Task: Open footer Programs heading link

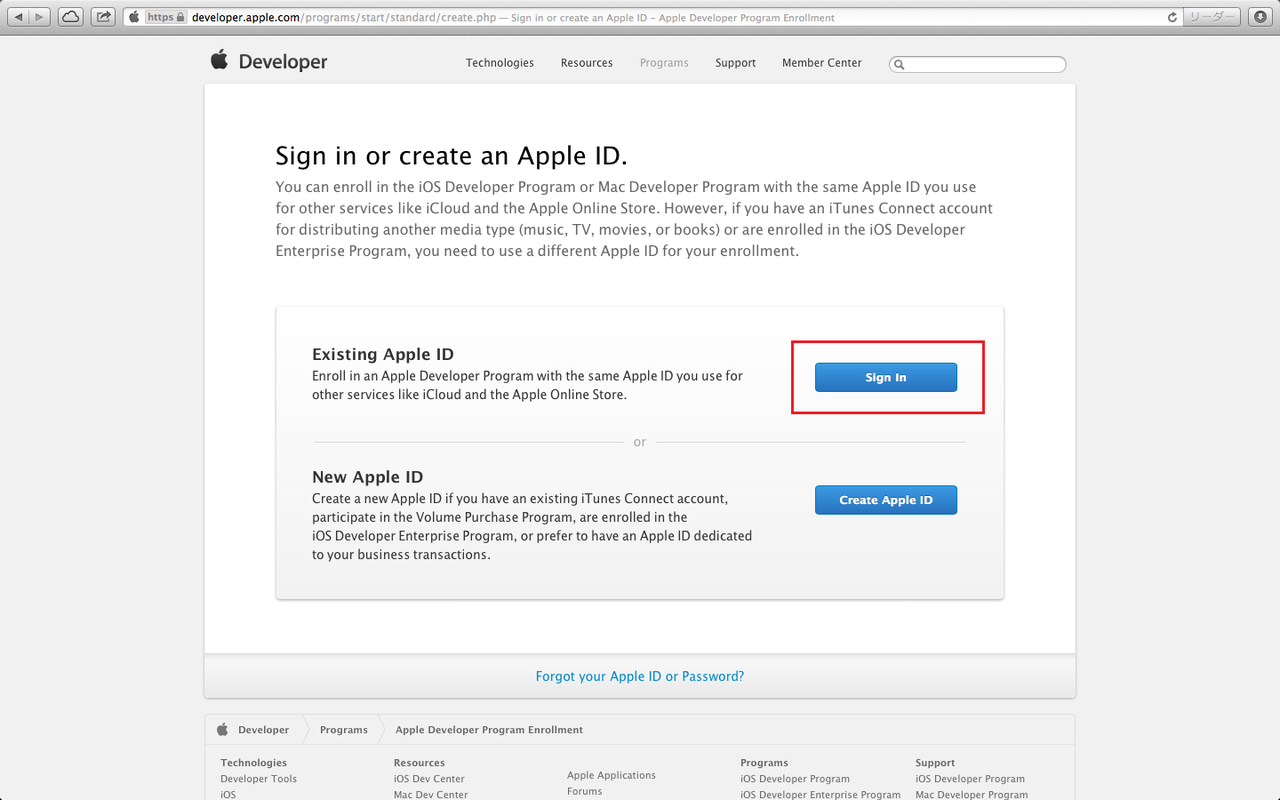Action: click(x=765, y=763)
